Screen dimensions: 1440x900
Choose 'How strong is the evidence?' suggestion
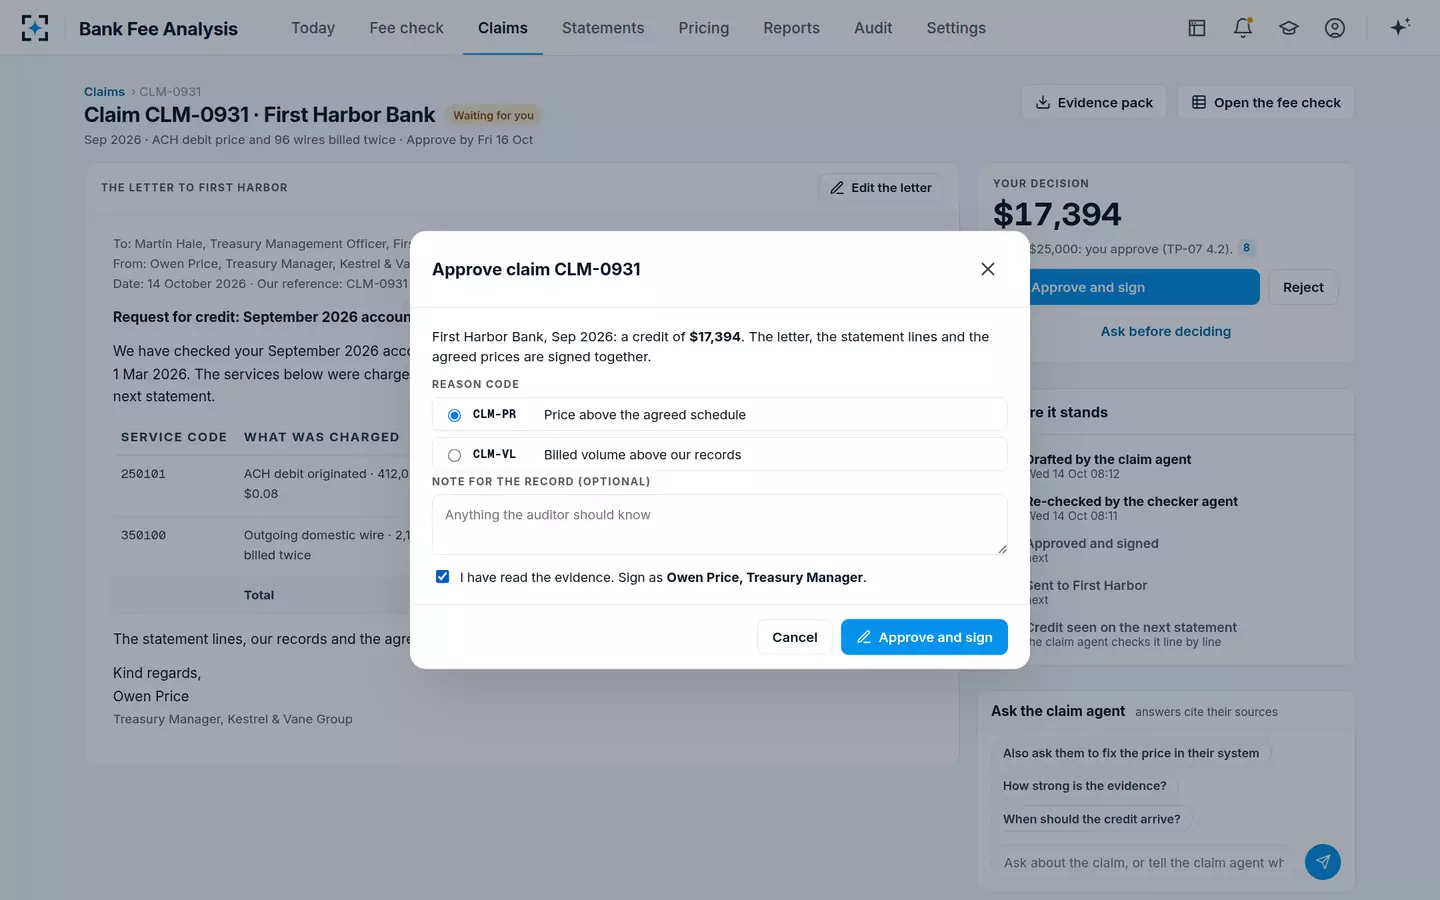1085,786
